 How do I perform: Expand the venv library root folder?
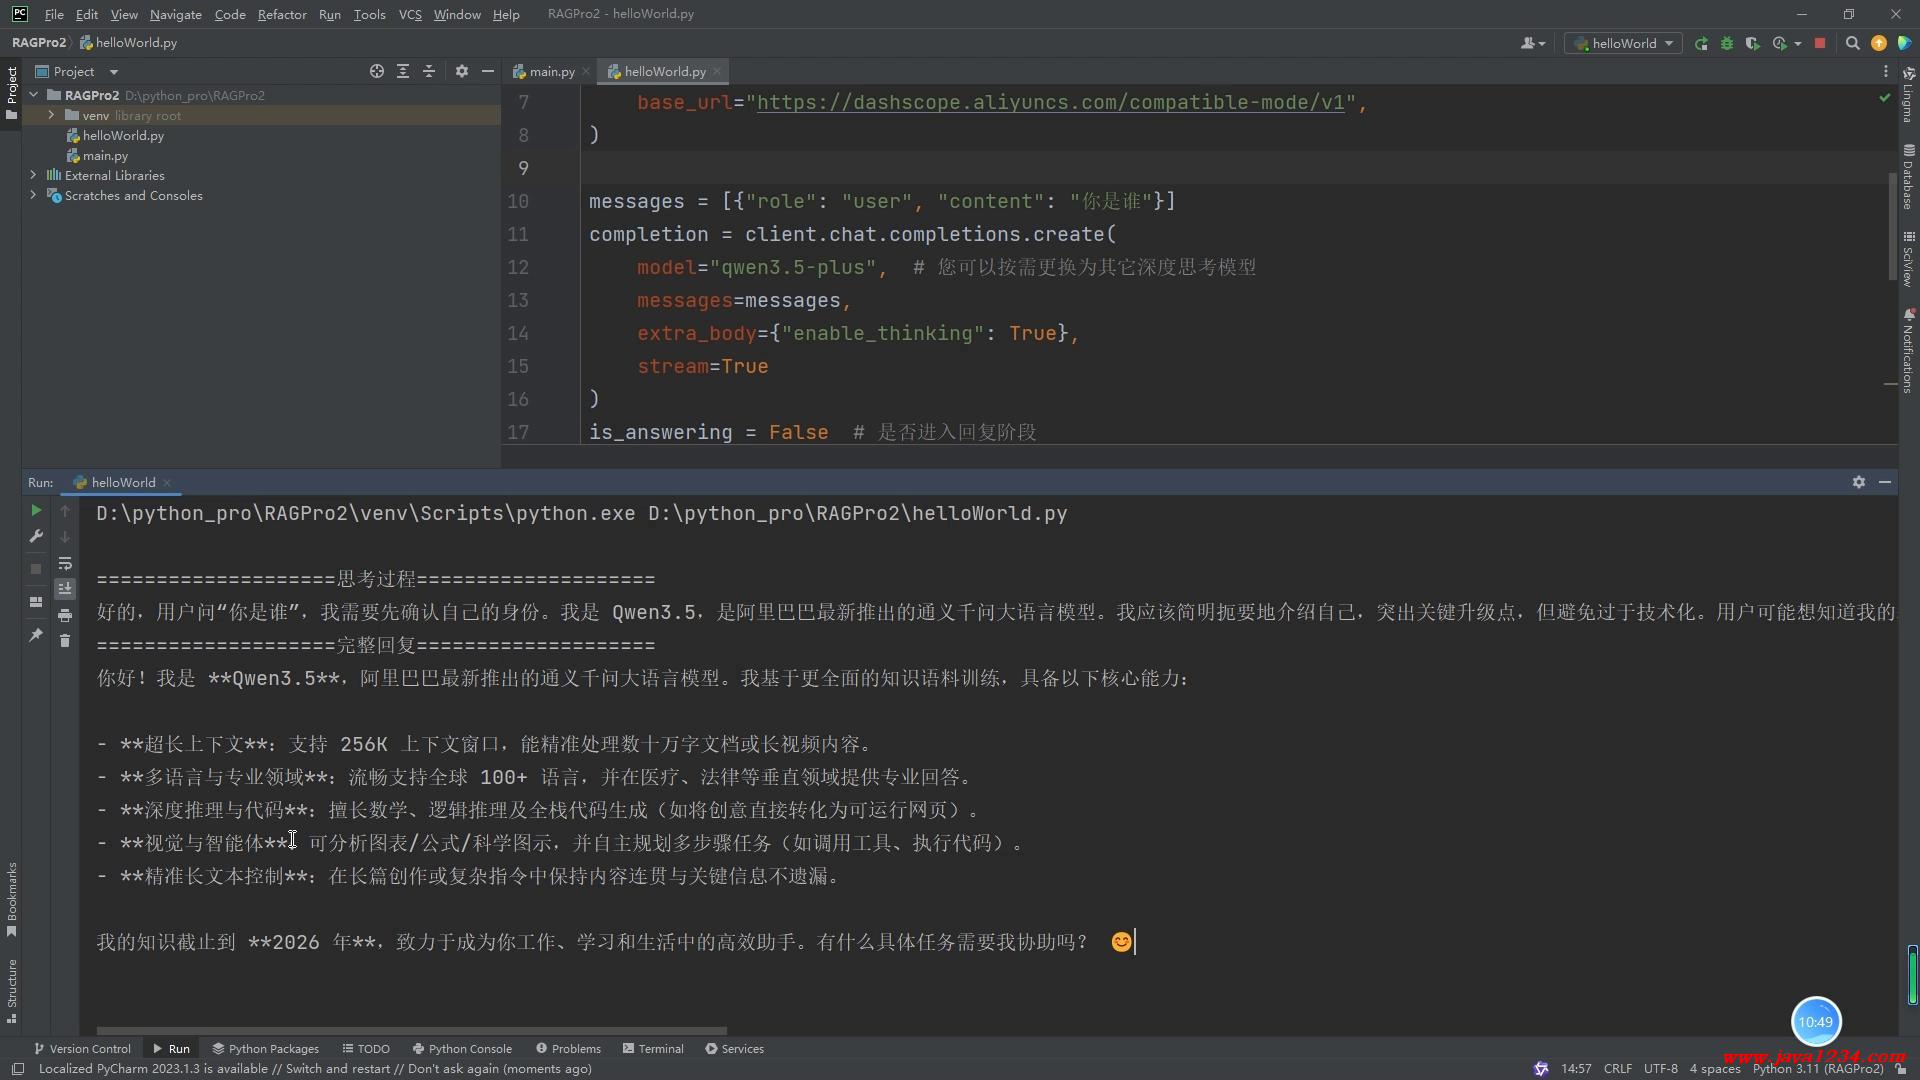coord(51,115)
